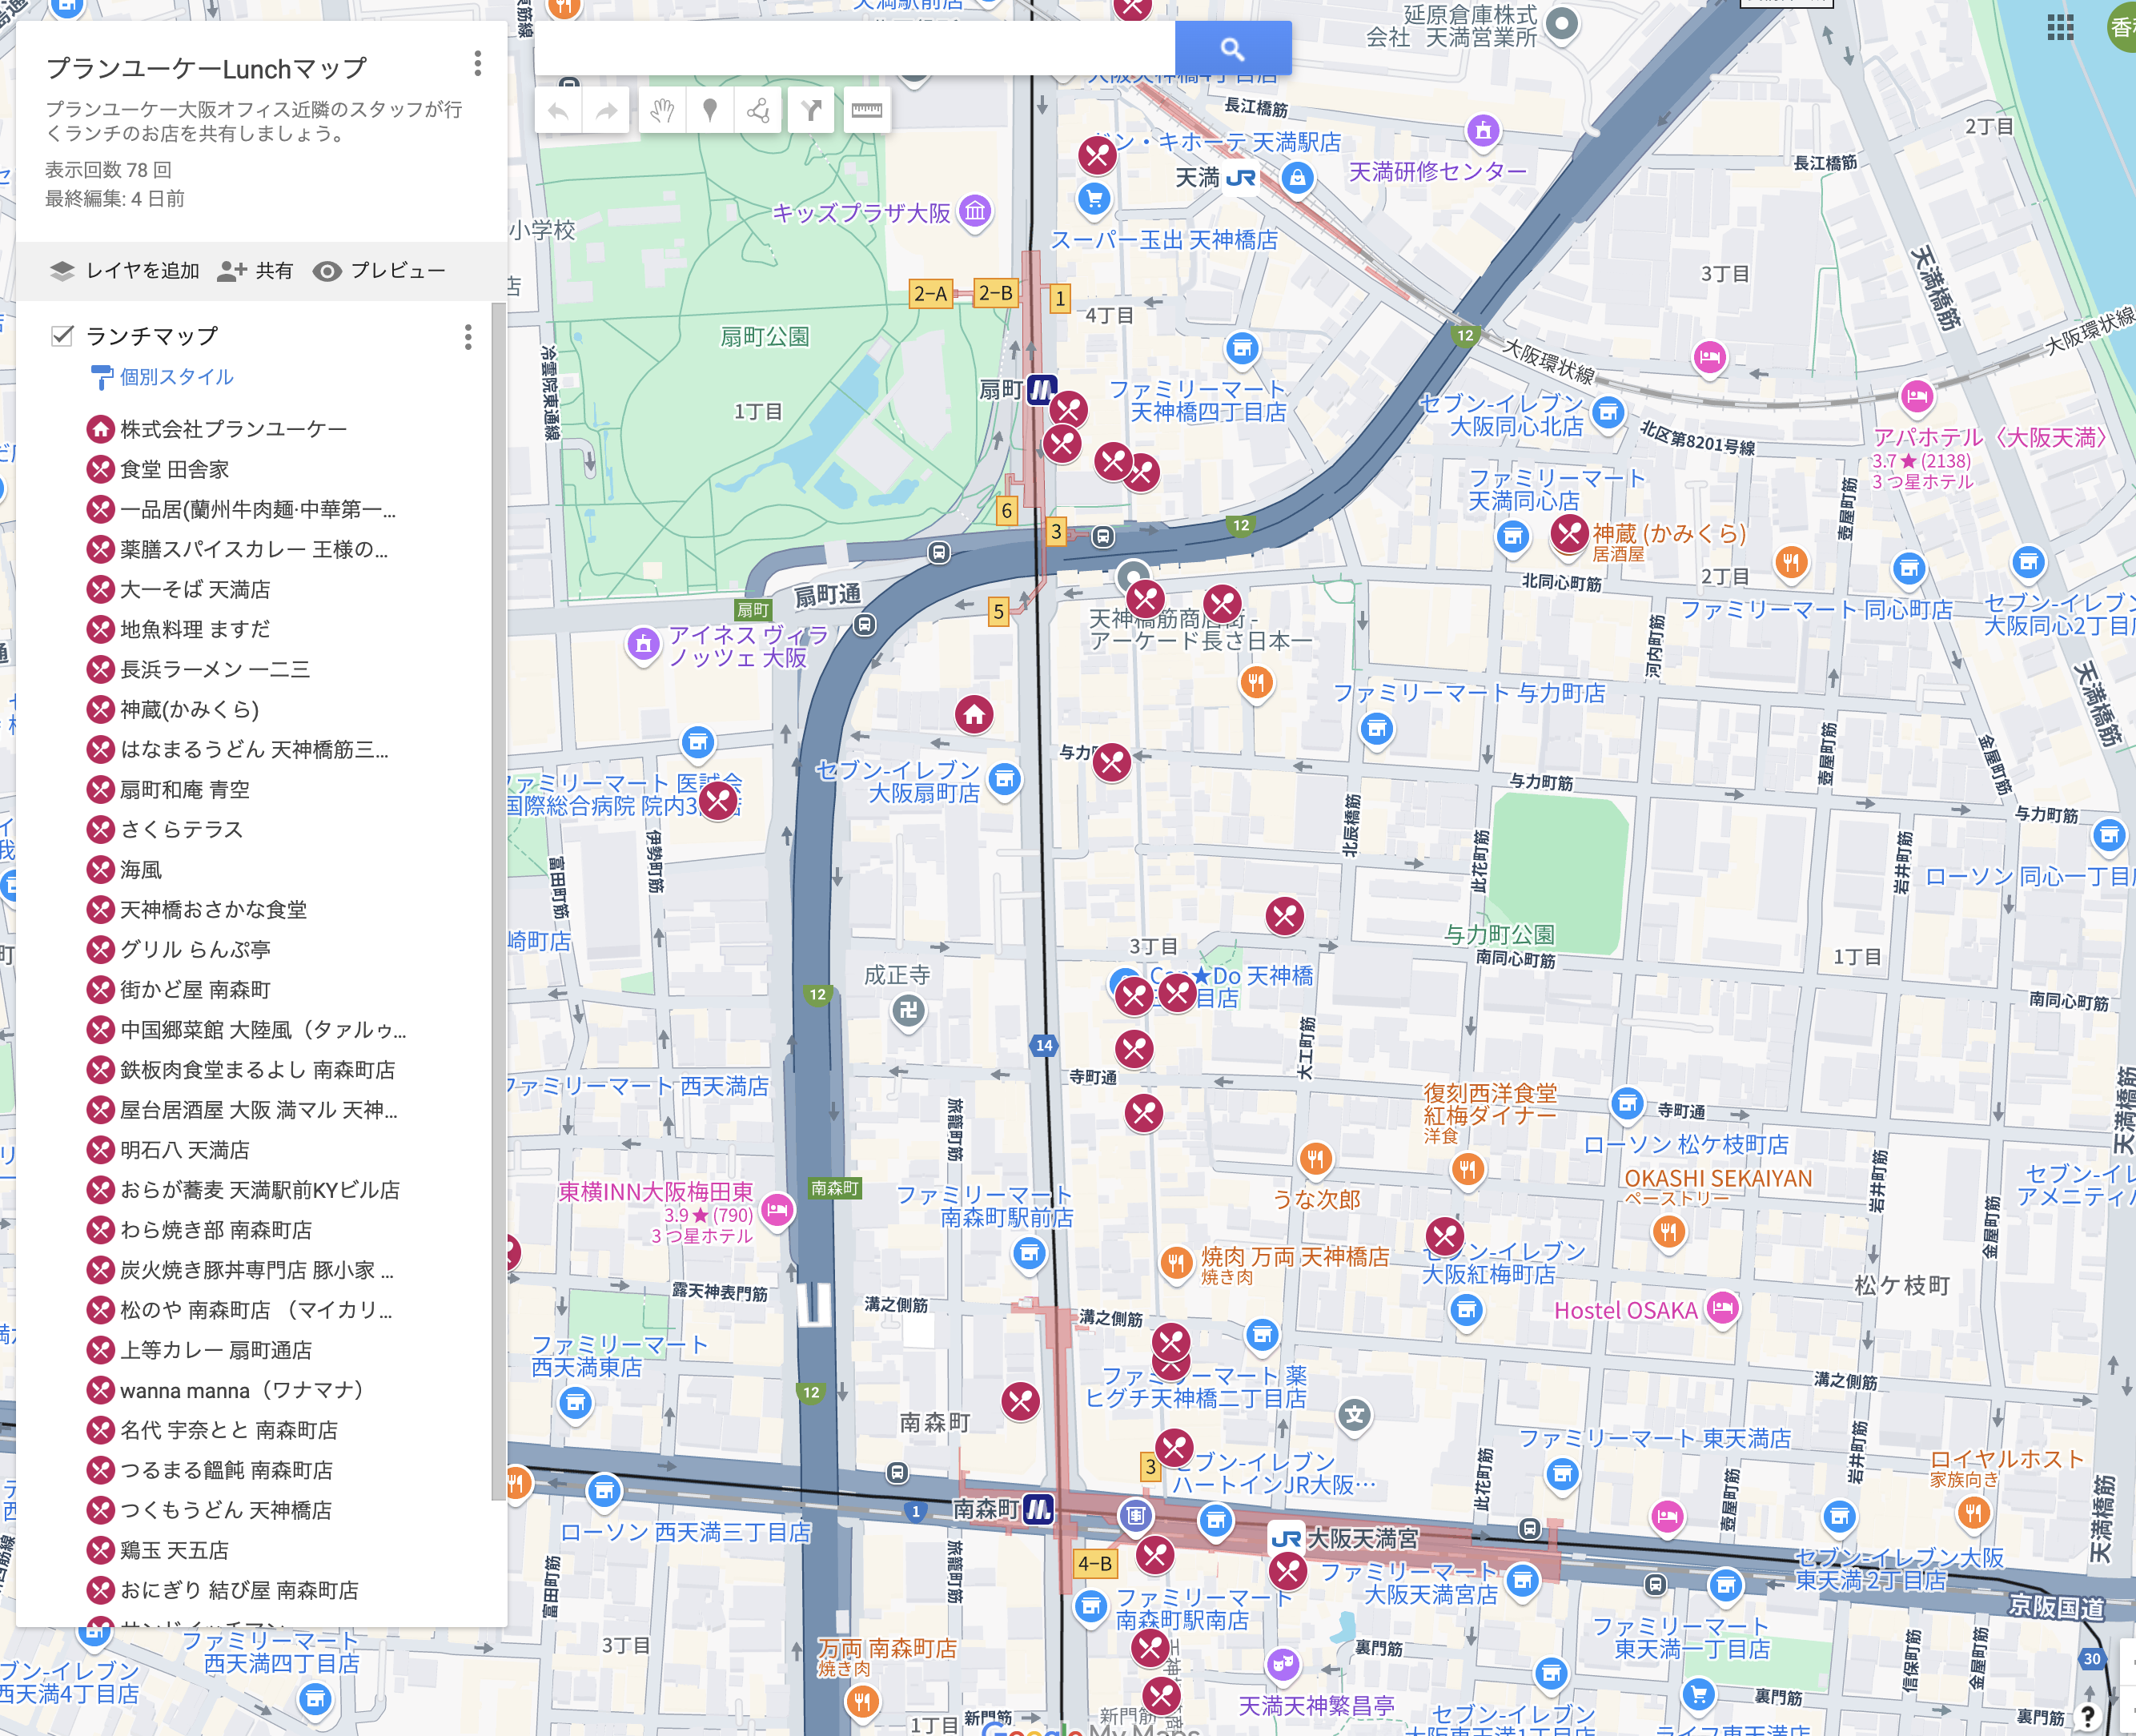The height and width of the screenshot is (1736, 2136).
Task: Select 株式会社プランユーケー in the list
Action: [233, 429]
